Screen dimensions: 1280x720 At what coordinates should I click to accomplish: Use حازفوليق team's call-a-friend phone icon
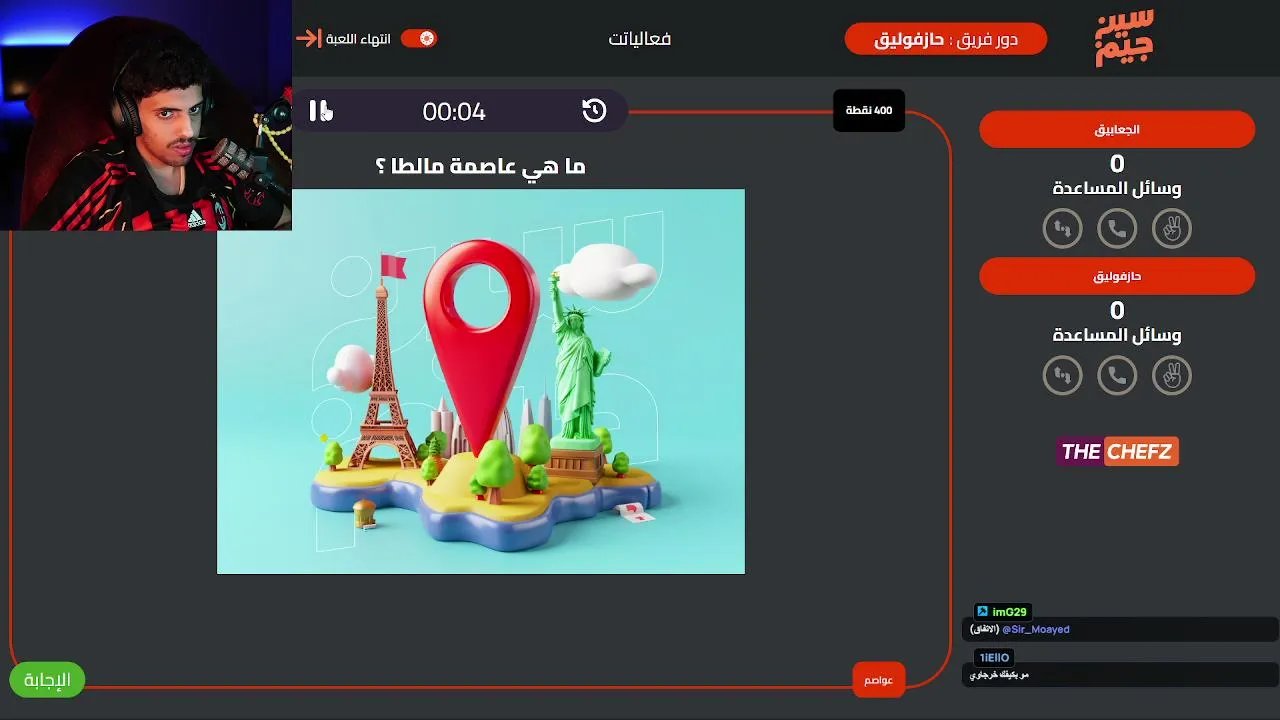click(1117, 376)
